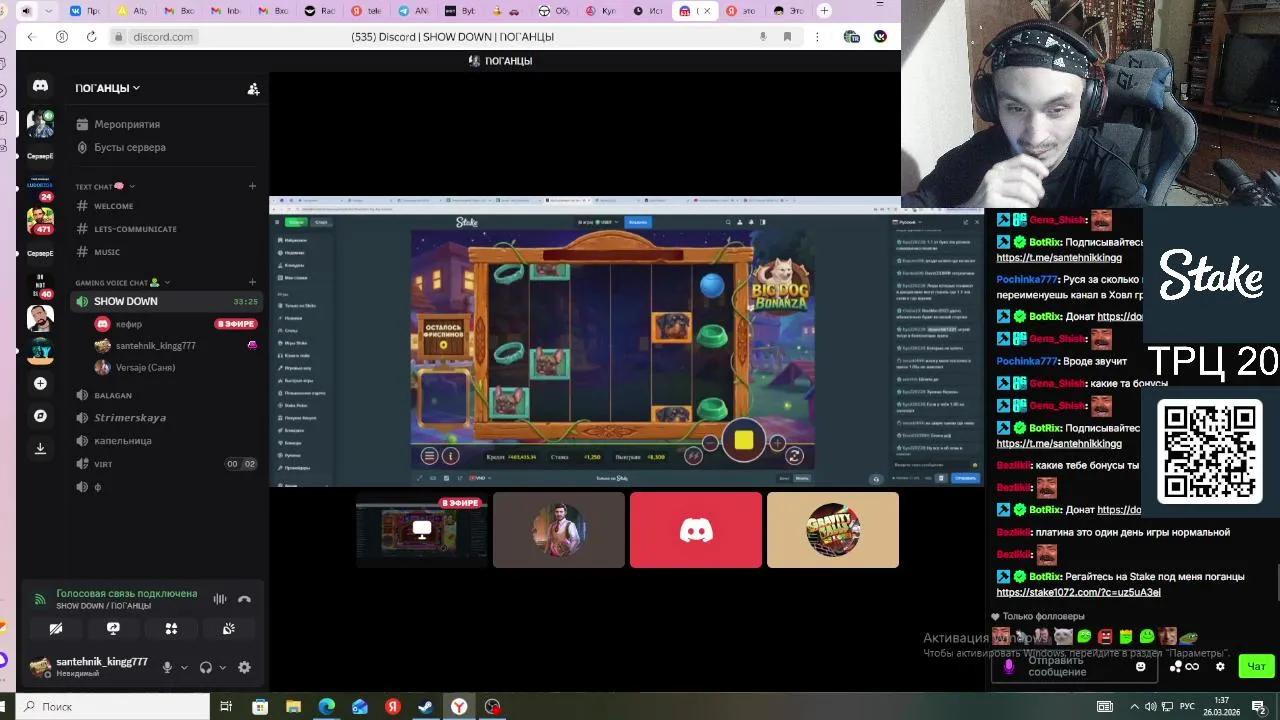Select the Gravity Falls avatar participant tile
Image resolution: width=1280 pixels, height=720 pixels.
click(833, 530)
